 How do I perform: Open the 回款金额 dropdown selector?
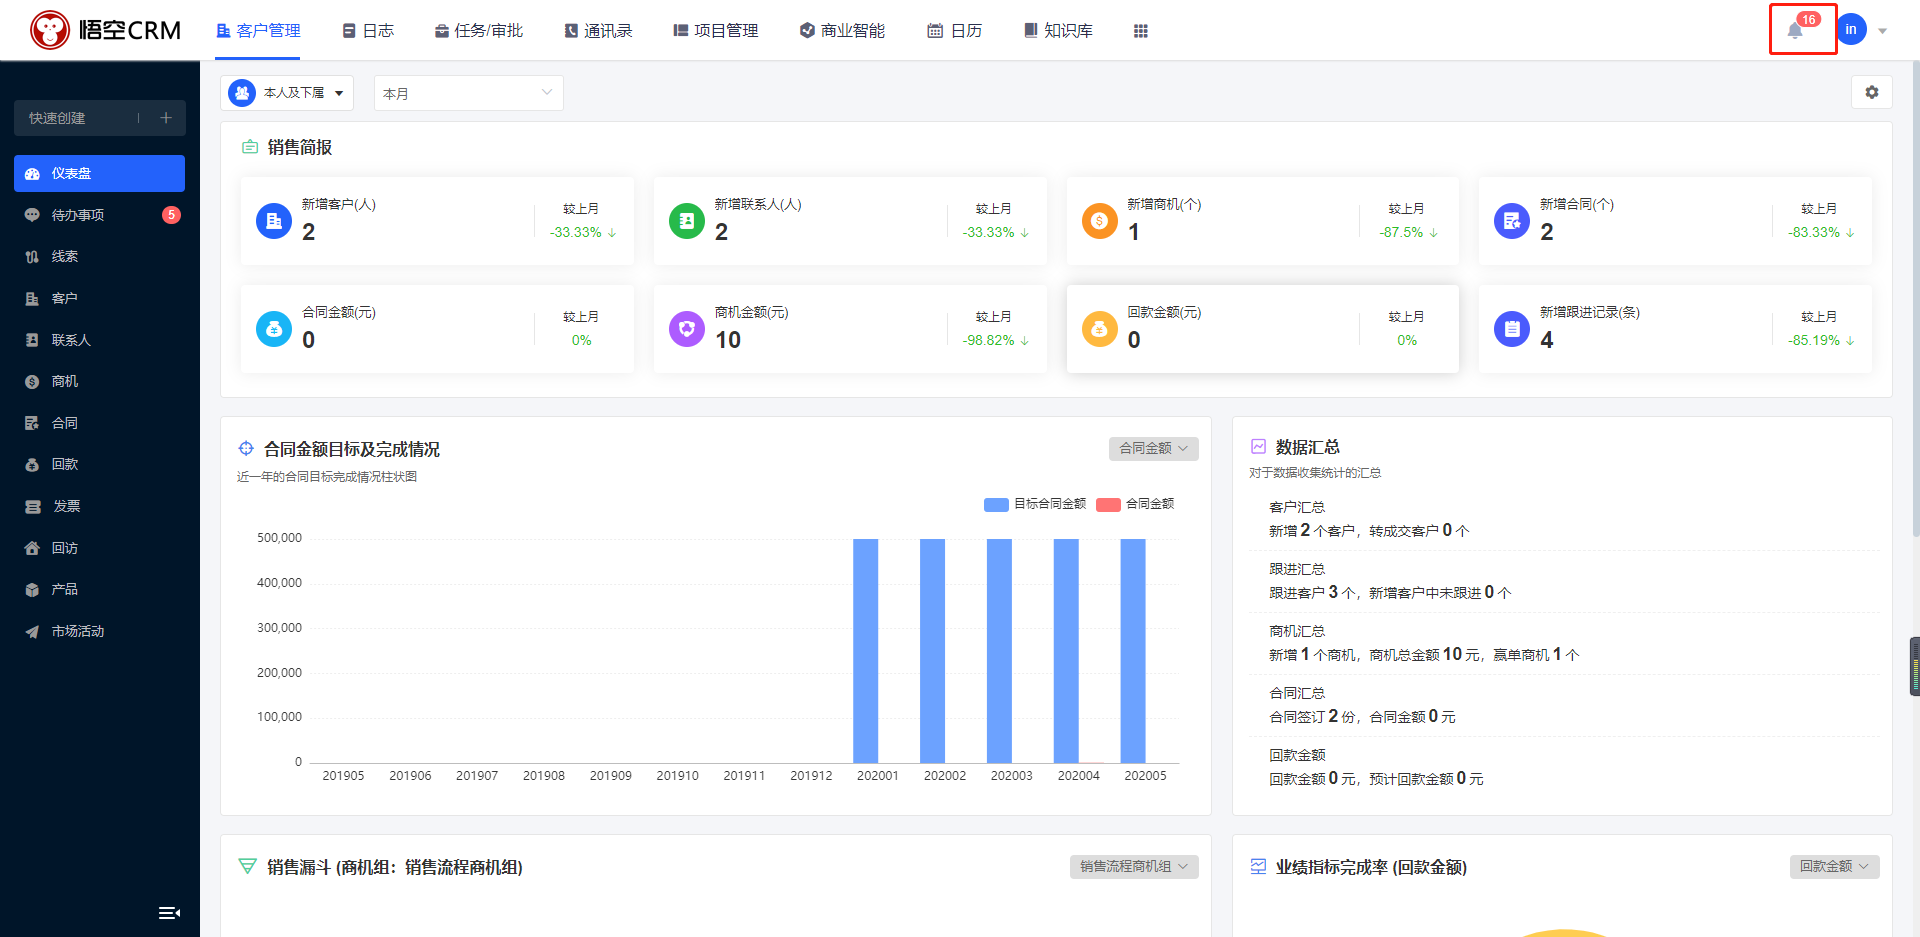1834,867
